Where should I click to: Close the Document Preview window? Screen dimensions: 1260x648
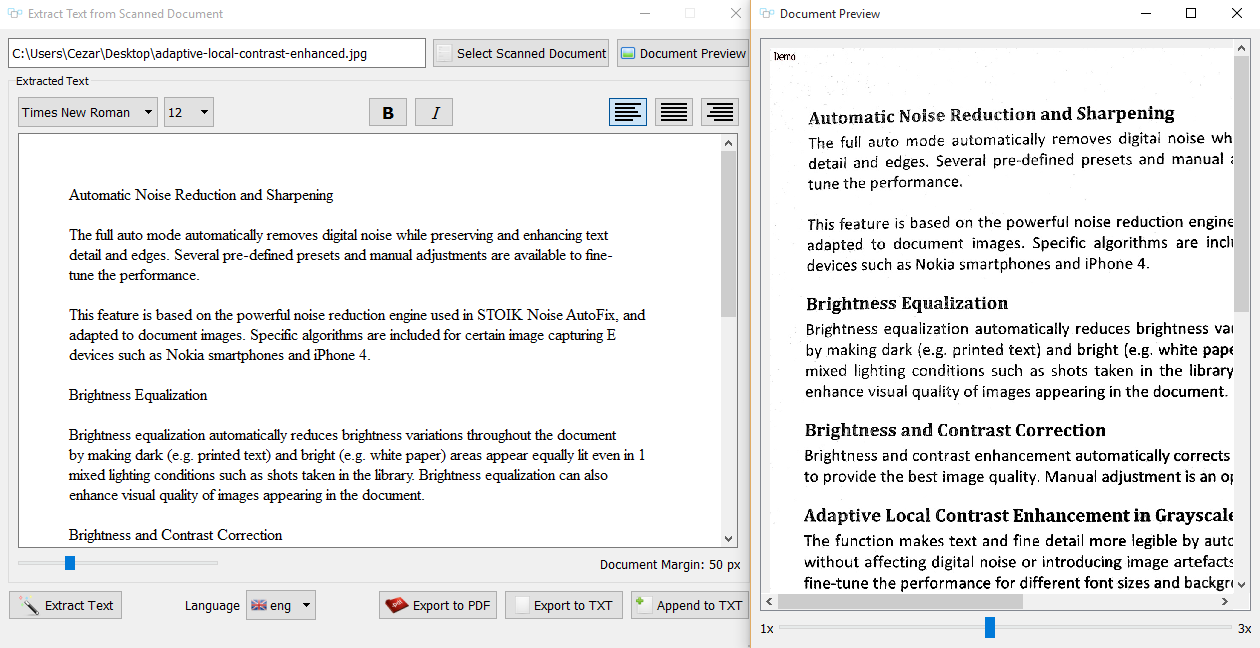pyautogui.click(x=1237, y=13)
